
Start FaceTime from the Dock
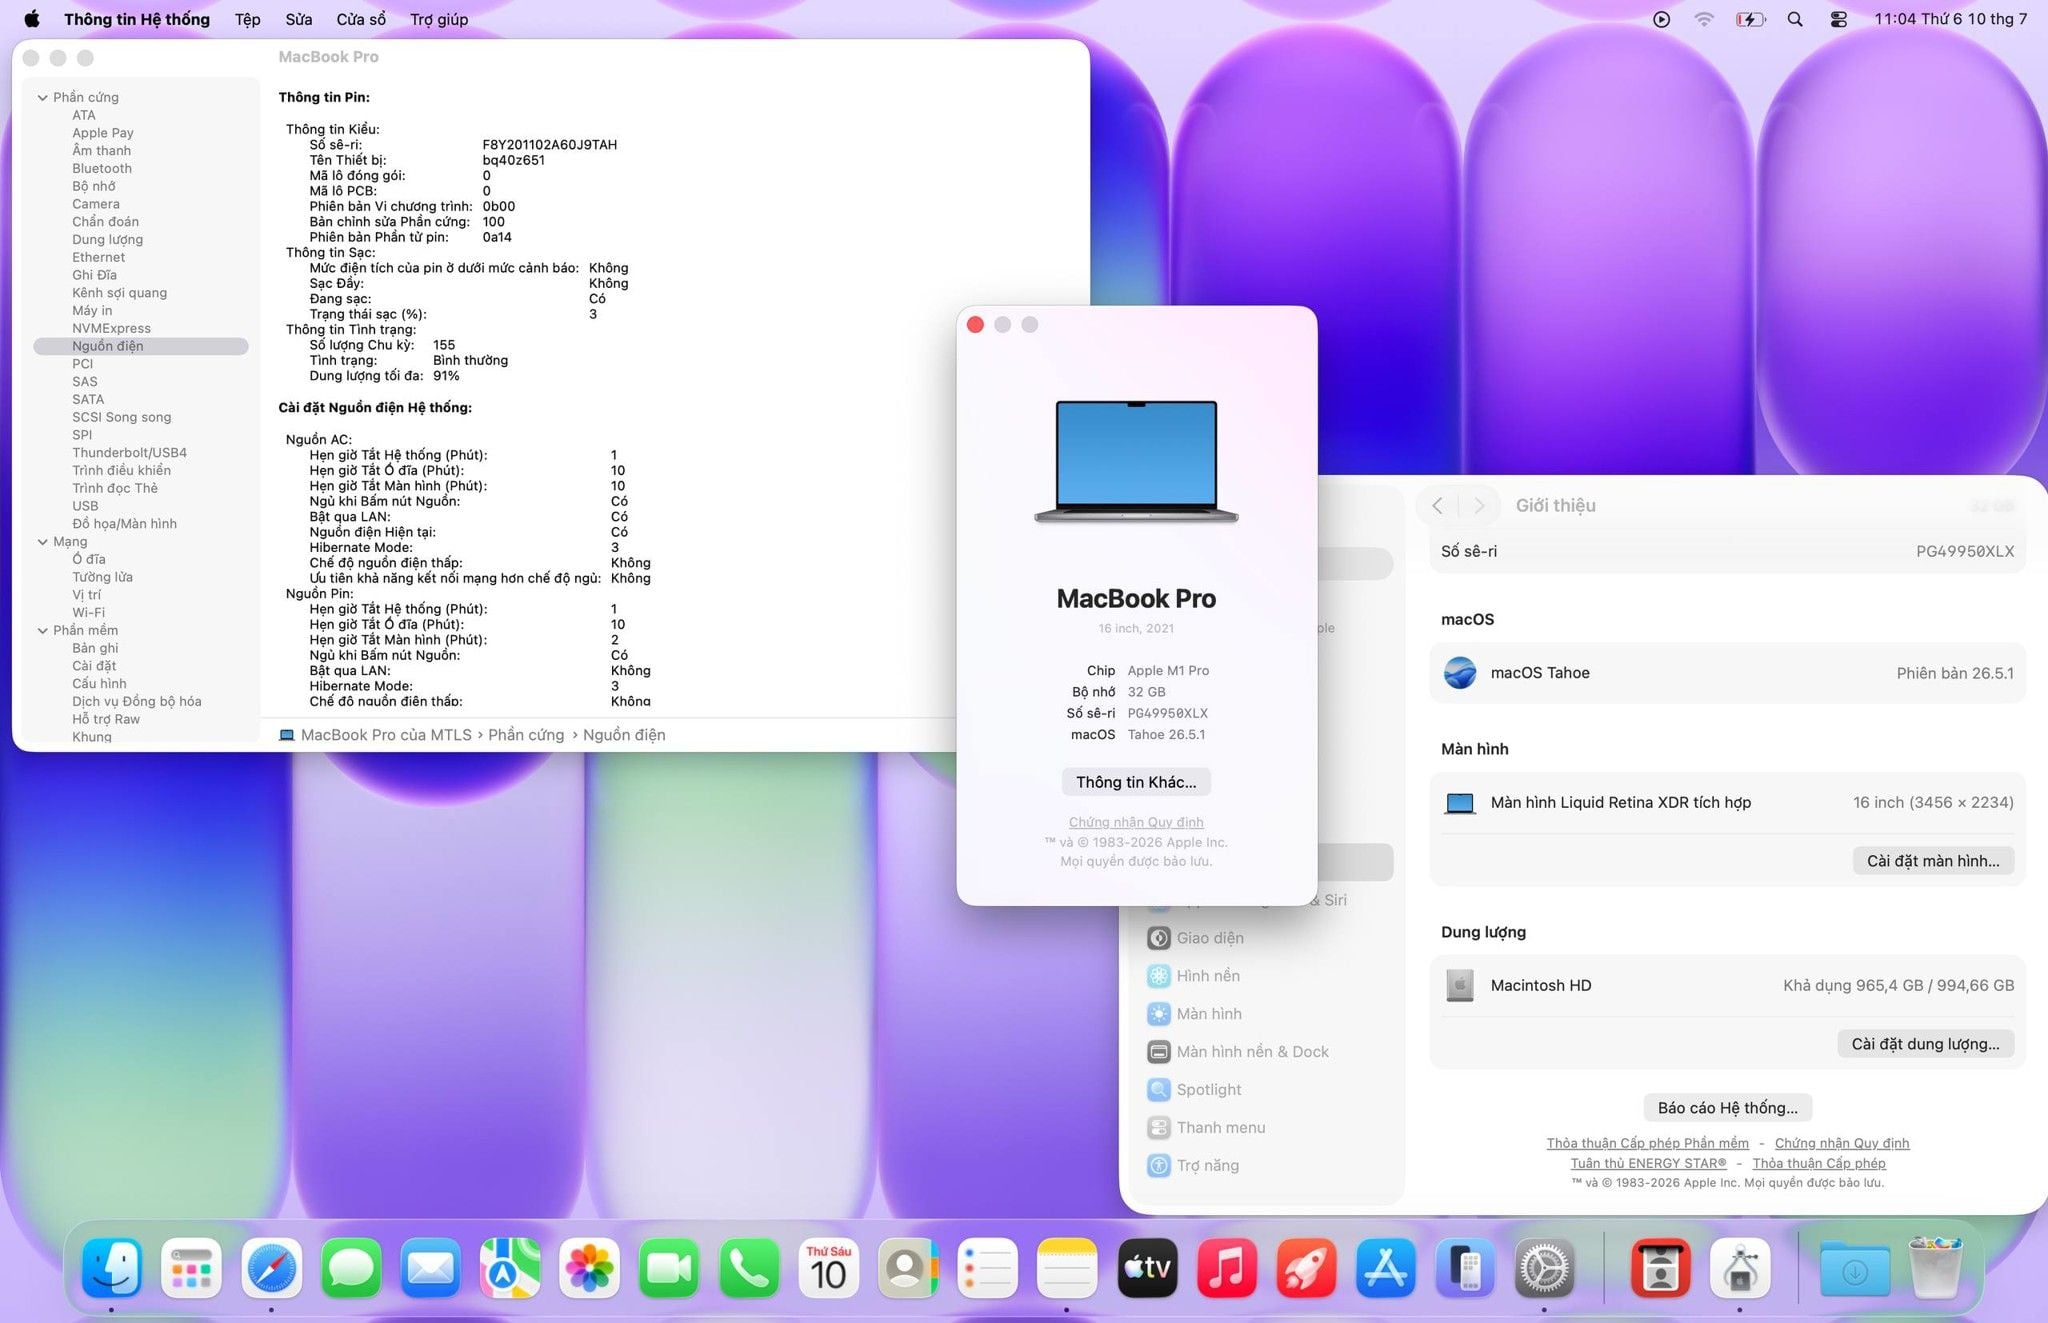coord(669,1268)
